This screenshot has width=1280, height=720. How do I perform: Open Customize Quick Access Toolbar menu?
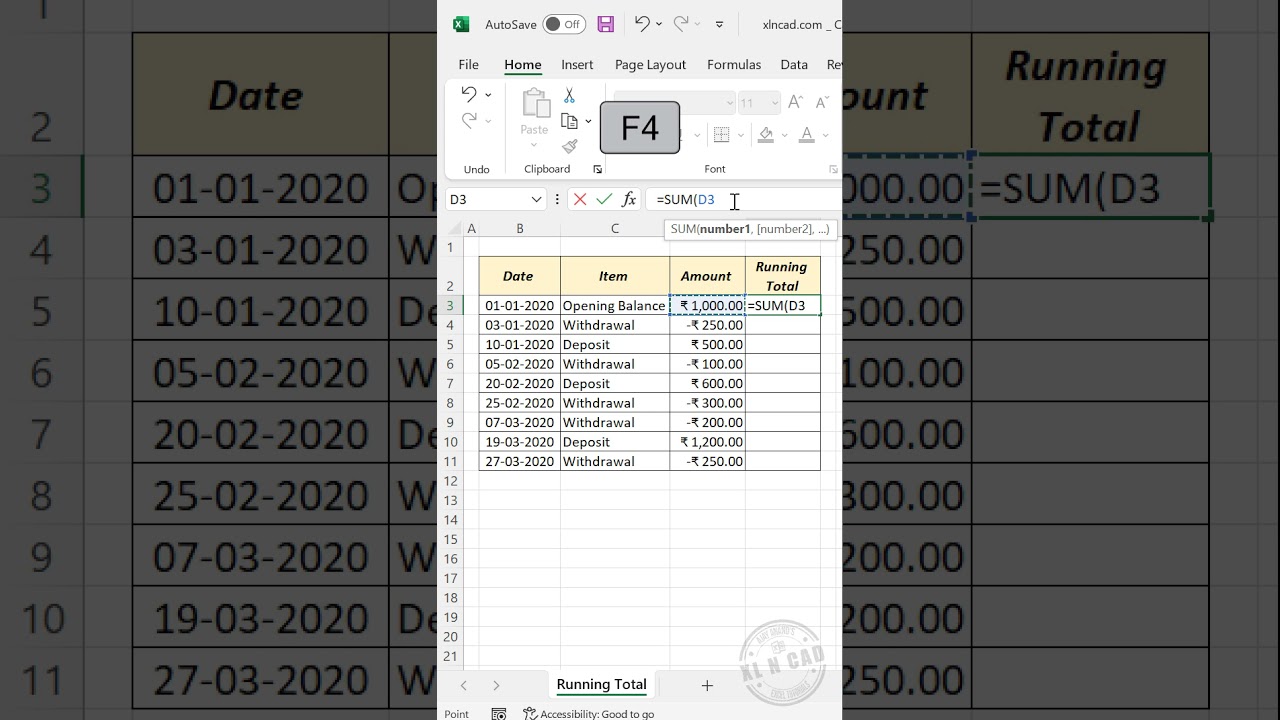tap(719, 24)
